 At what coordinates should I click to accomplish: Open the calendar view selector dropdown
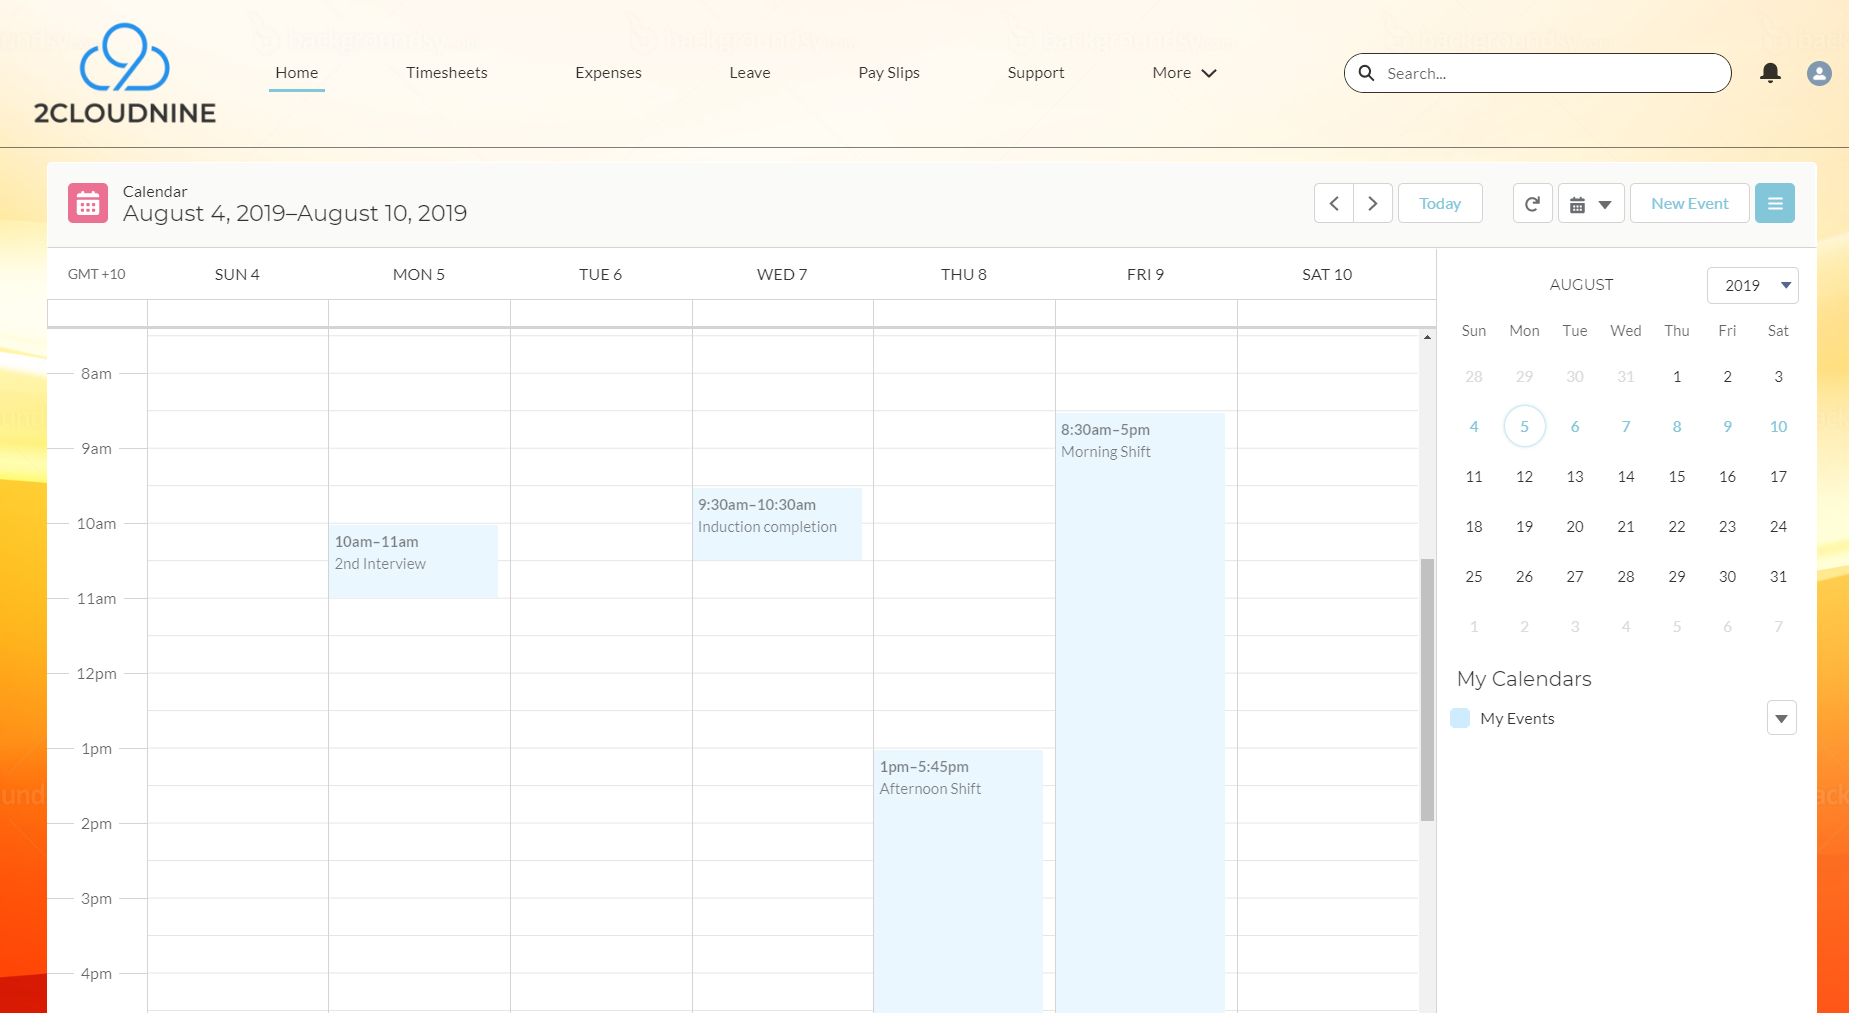1590,204
